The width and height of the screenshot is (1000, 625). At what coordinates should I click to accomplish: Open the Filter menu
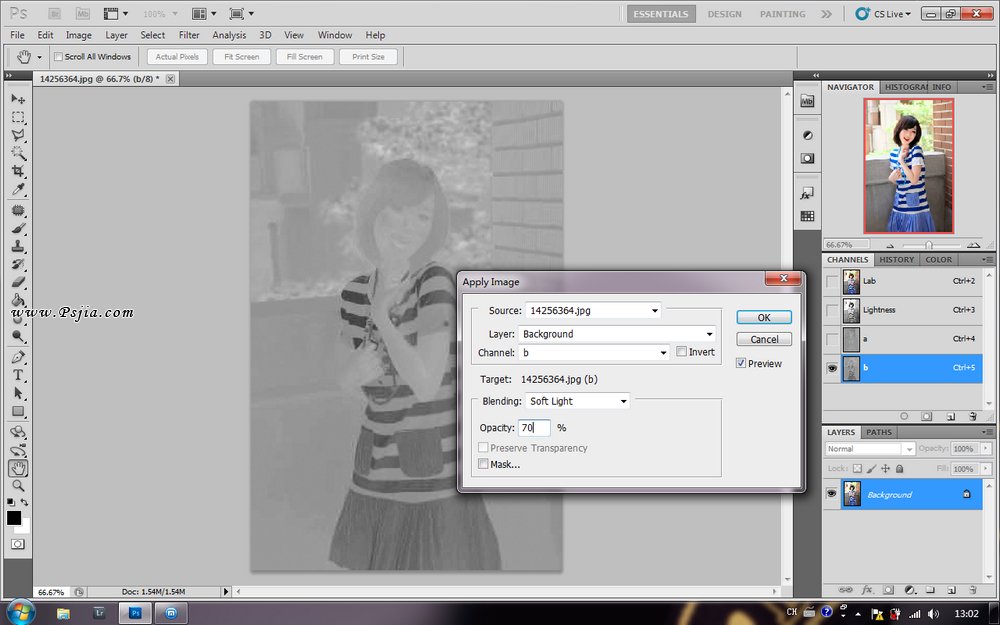[x=189, y=35]
